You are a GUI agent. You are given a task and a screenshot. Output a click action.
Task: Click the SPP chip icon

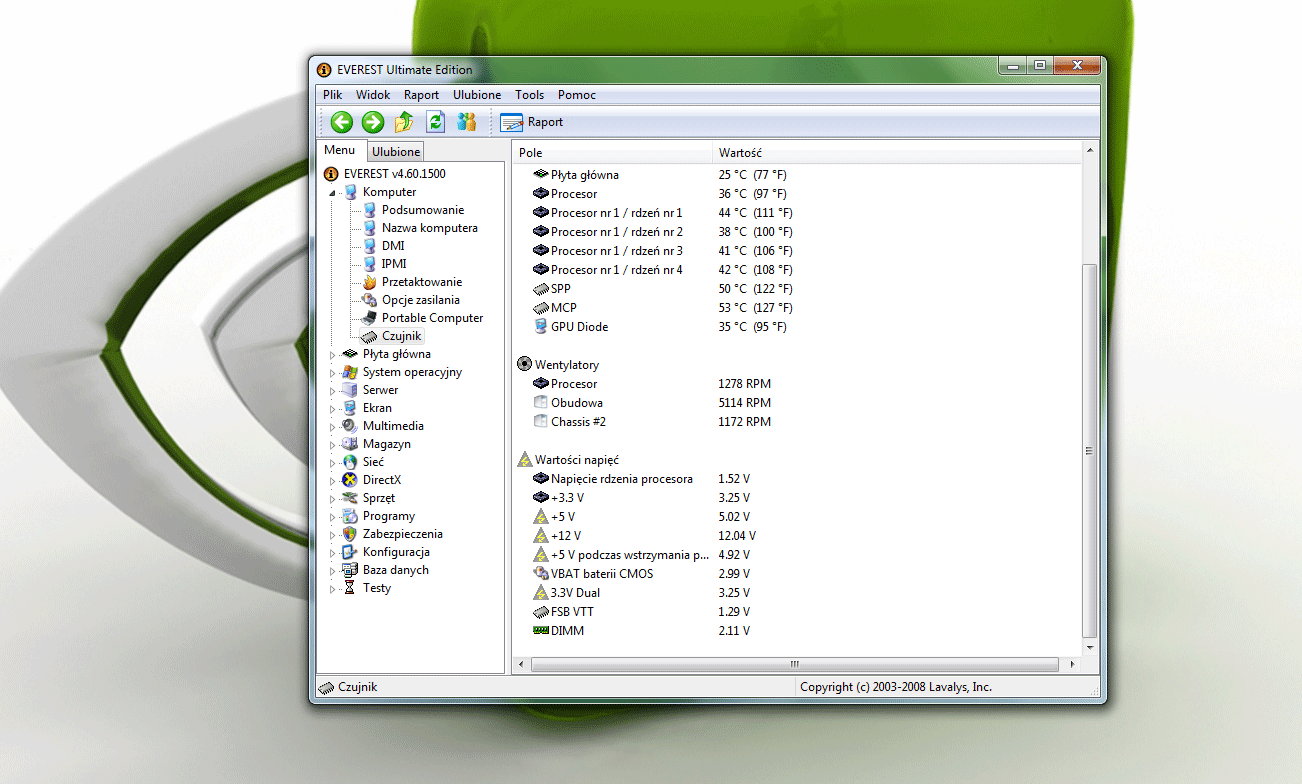click(541, 289)
